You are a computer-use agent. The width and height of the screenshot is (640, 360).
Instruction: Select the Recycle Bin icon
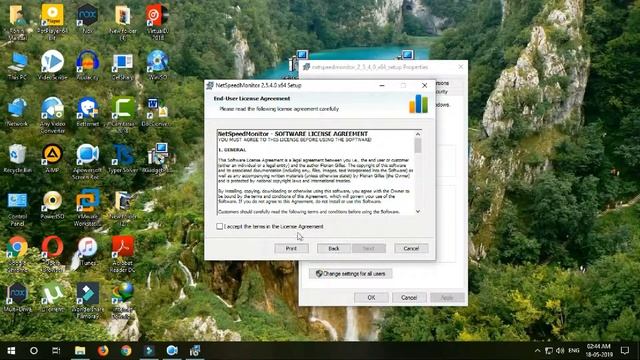(17, 158)
